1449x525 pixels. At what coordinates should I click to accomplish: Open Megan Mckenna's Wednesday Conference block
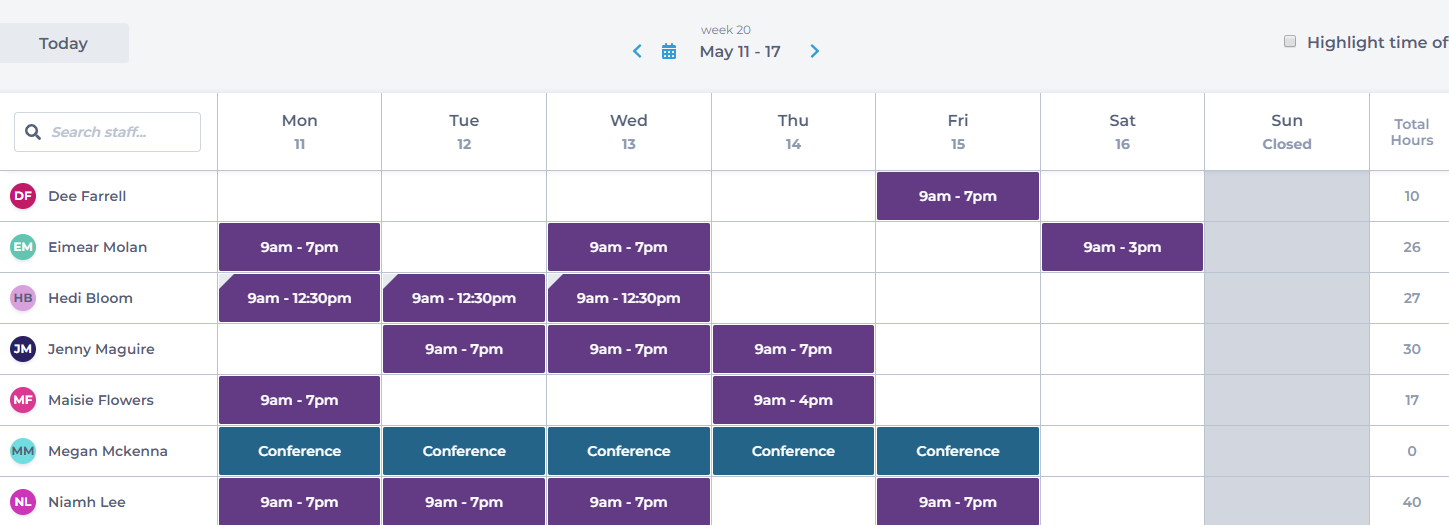point(629,451)
